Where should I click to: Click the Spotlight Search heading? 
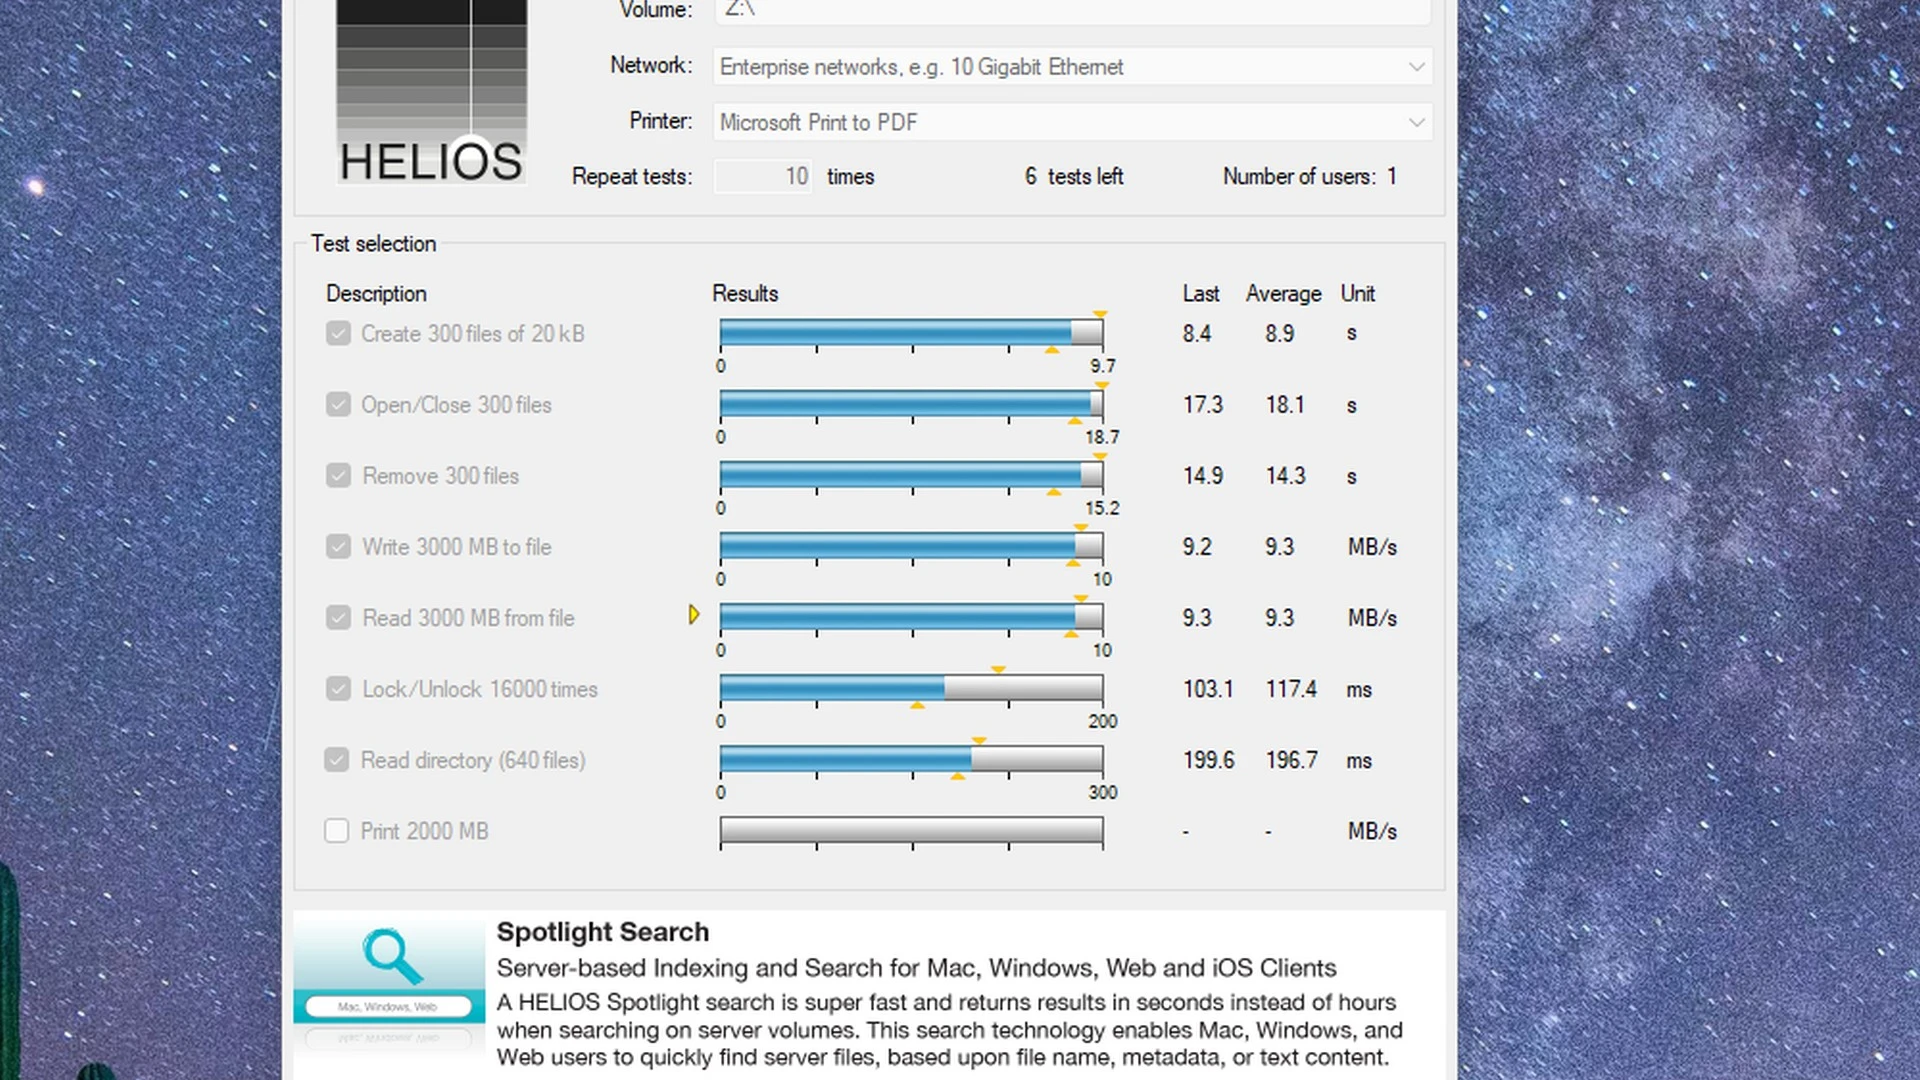pos(602,932)
